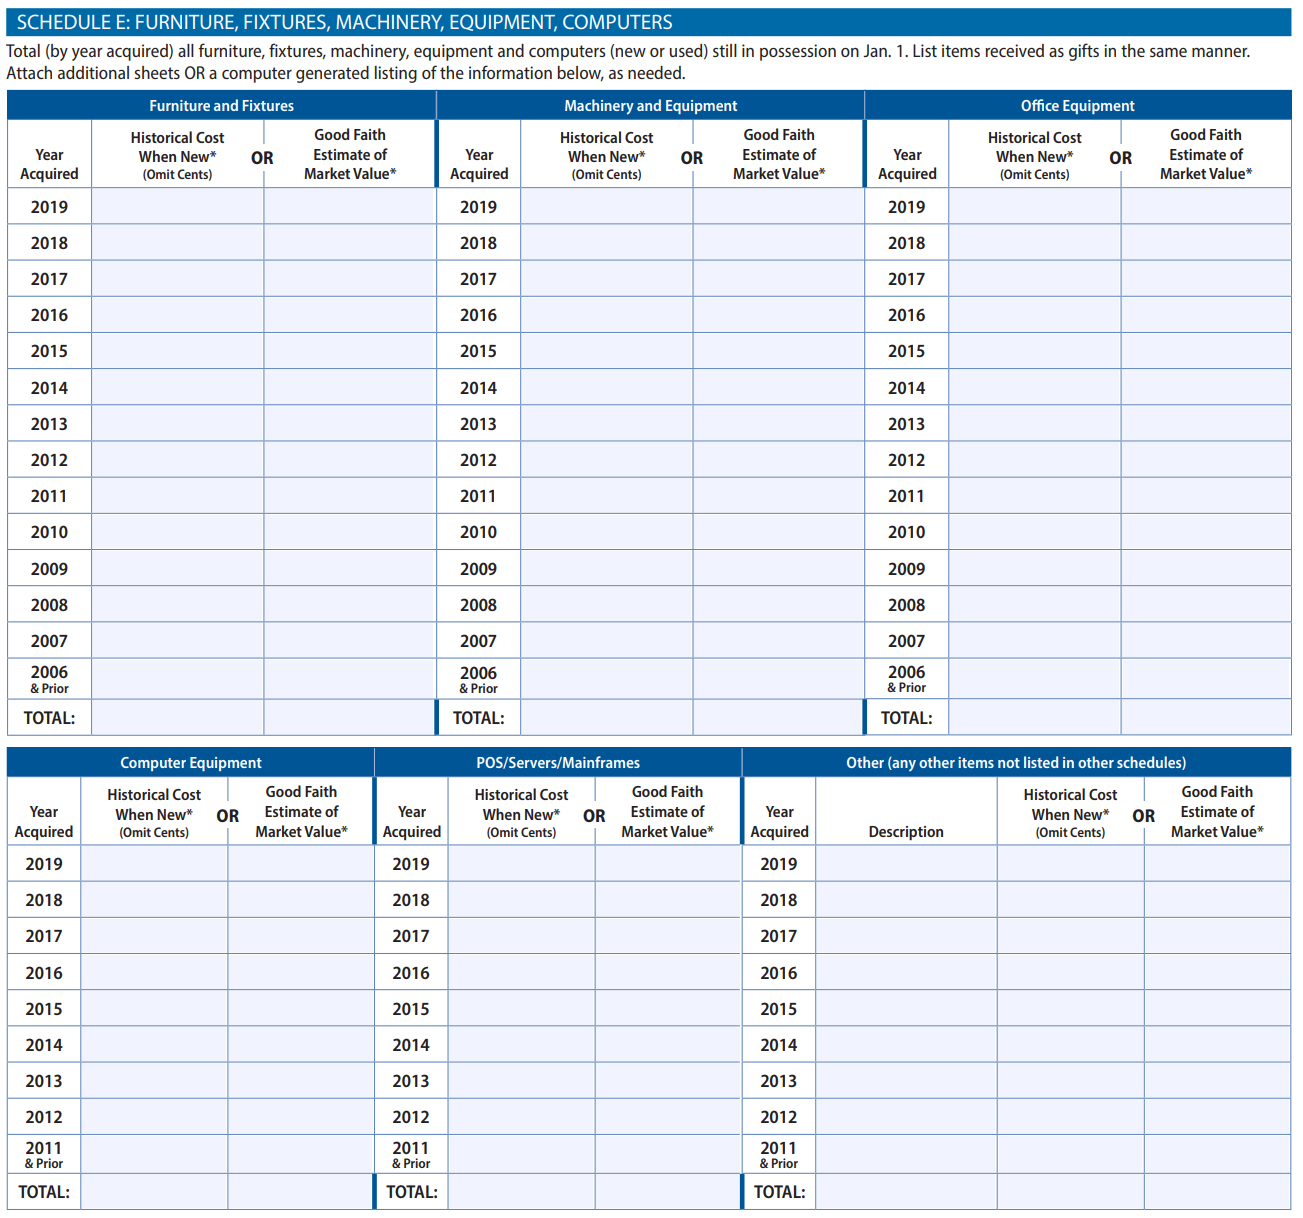Select Computer Equipment 2014 Market Value field
This screenshot has height=1218, width=1303.
301,1045
